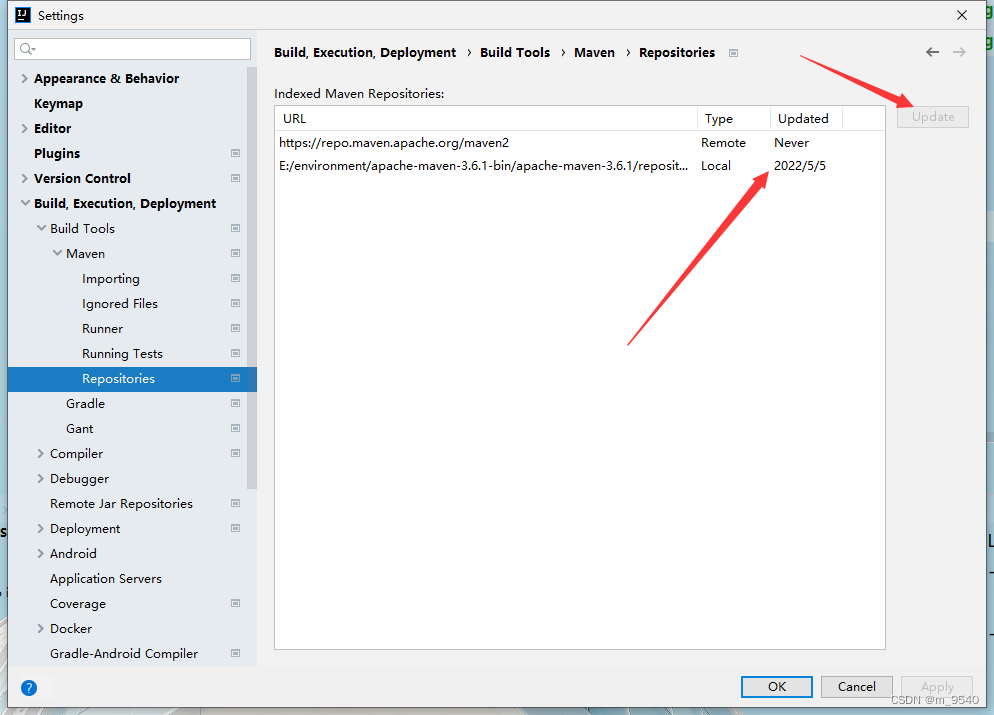Click the settings tree vertical scrollbar
The width and height of the screenshot is (994, 715).
pyautogui.click(x=252, y=278)
